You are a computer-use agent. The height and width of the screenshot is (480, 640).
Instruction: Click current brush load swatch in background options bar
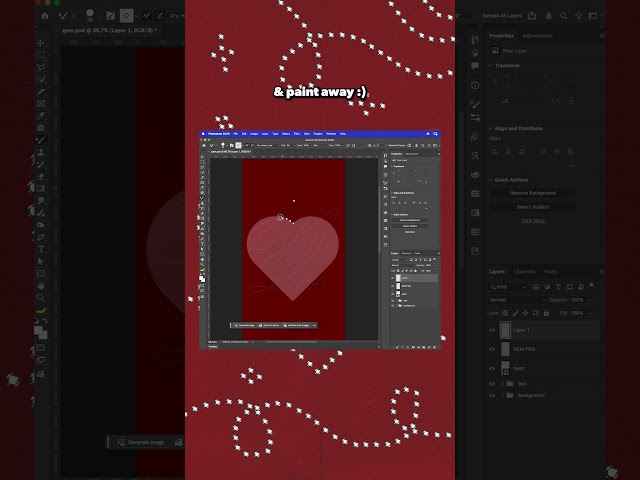pos(127,16)
